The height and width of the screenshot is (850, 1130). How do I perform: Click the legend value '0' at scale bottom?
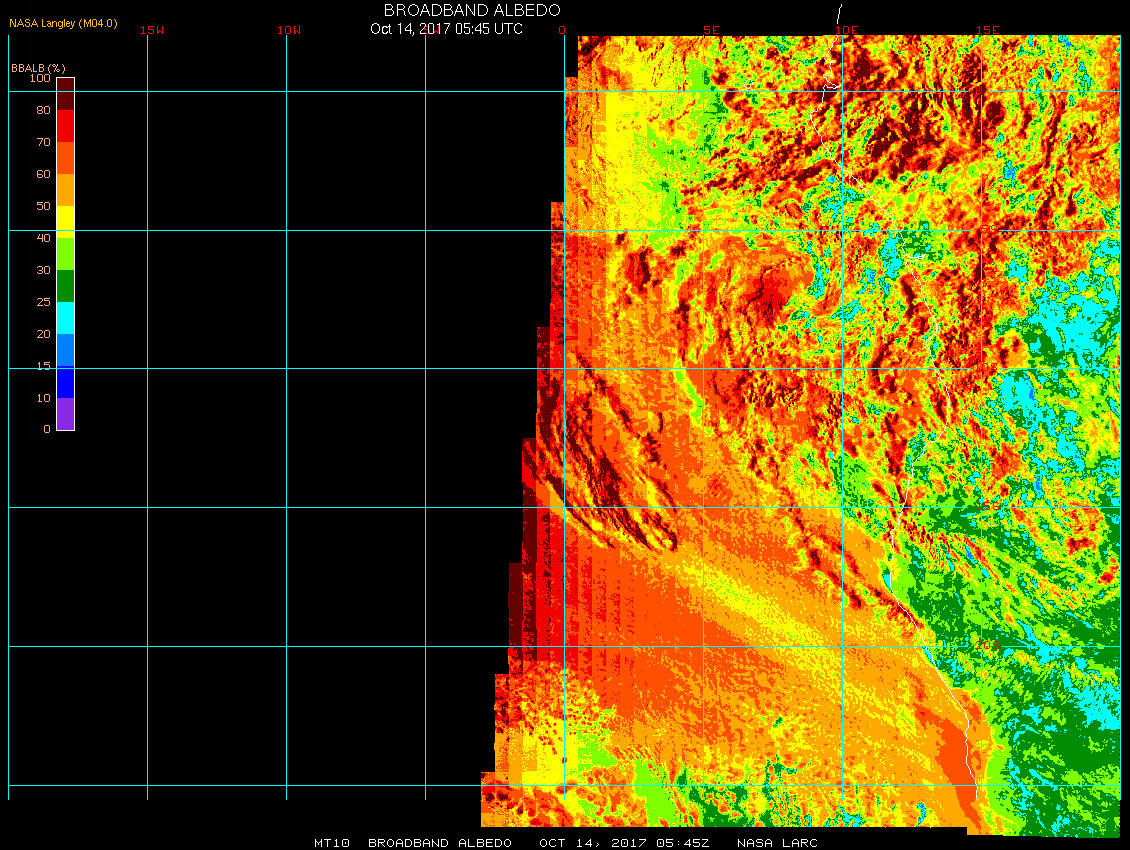pyautogui.click(x=47, y=429)
